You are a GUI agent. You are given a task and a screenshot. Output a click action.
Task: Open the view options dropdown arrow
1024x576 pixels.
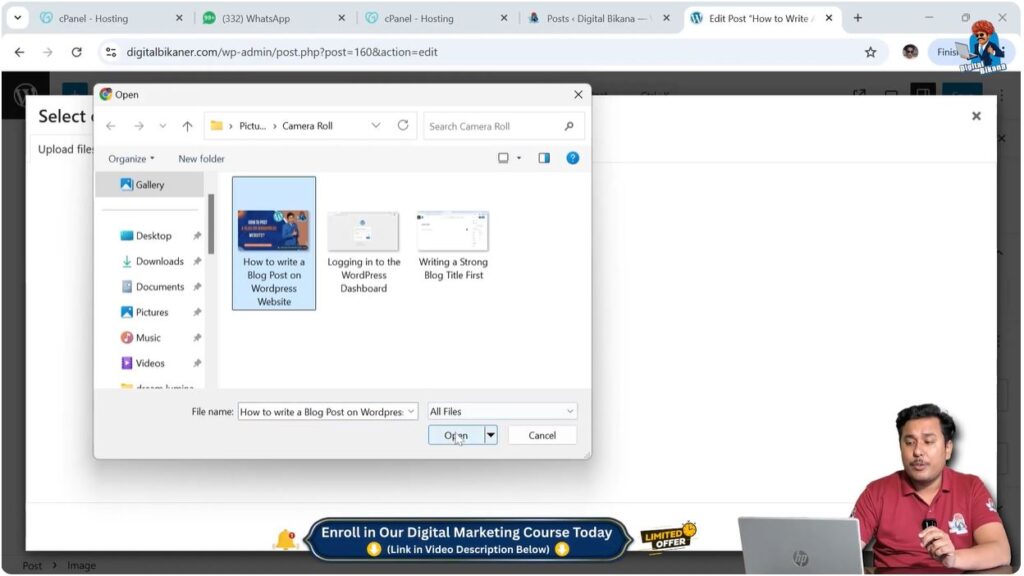coord(519,159)
